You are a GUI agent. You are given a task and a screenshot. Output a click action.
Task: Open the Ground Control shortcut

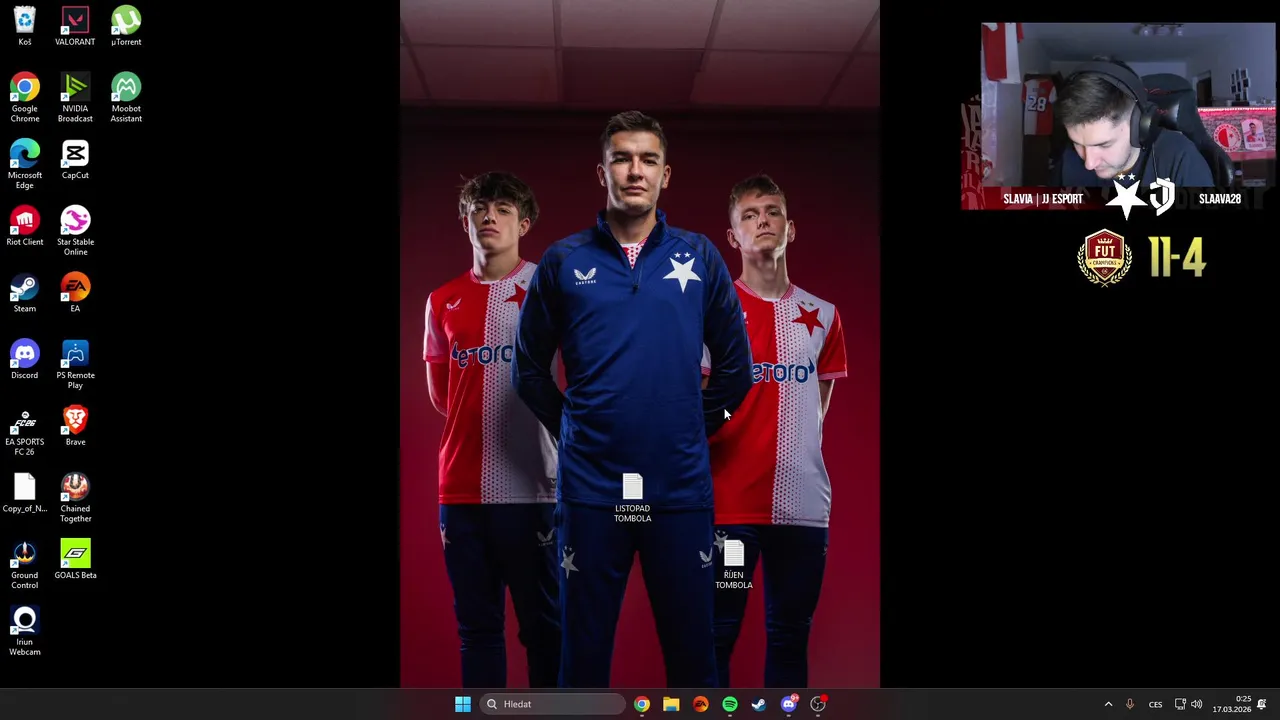click(x=25, y=565)
